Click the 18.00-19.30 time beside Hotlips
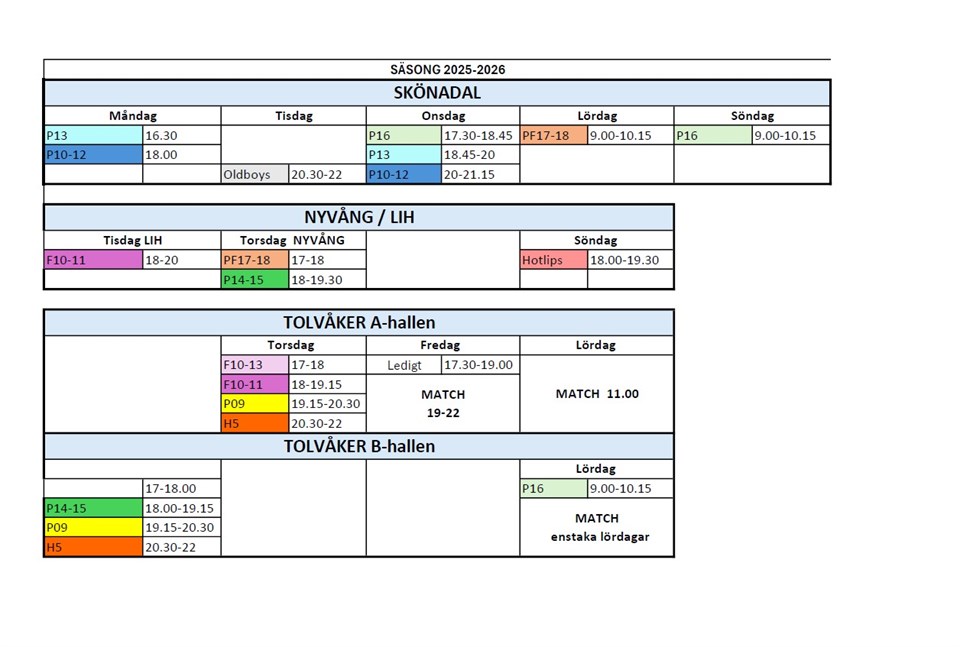960x647 pixels. 630,260
